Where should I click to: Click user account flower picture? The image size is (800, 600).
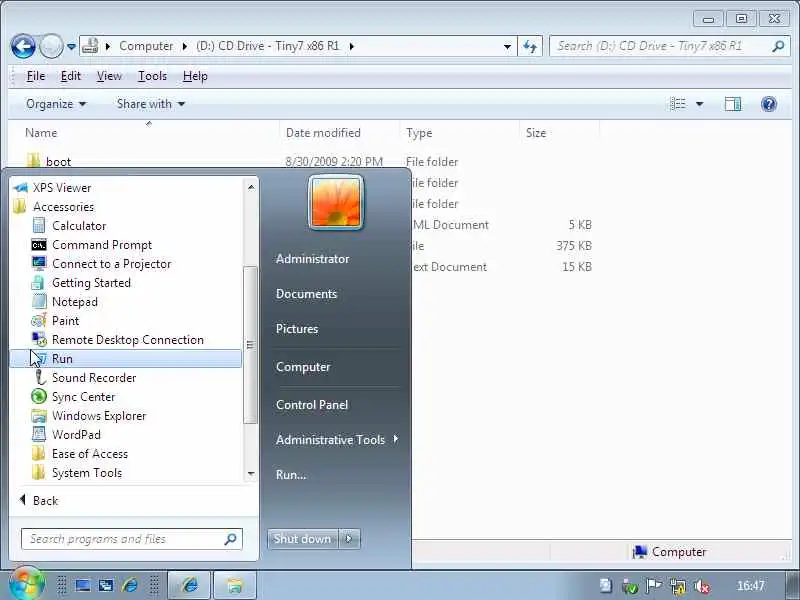336,203
